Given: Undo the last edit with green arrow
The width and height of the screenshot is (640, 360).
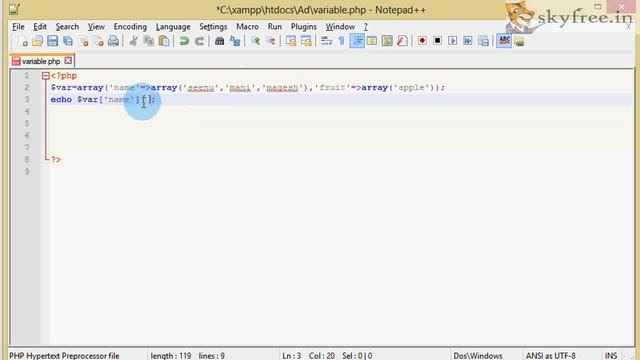Looking at the screenshot, I should pyautogui.click(x=184, y=41).
